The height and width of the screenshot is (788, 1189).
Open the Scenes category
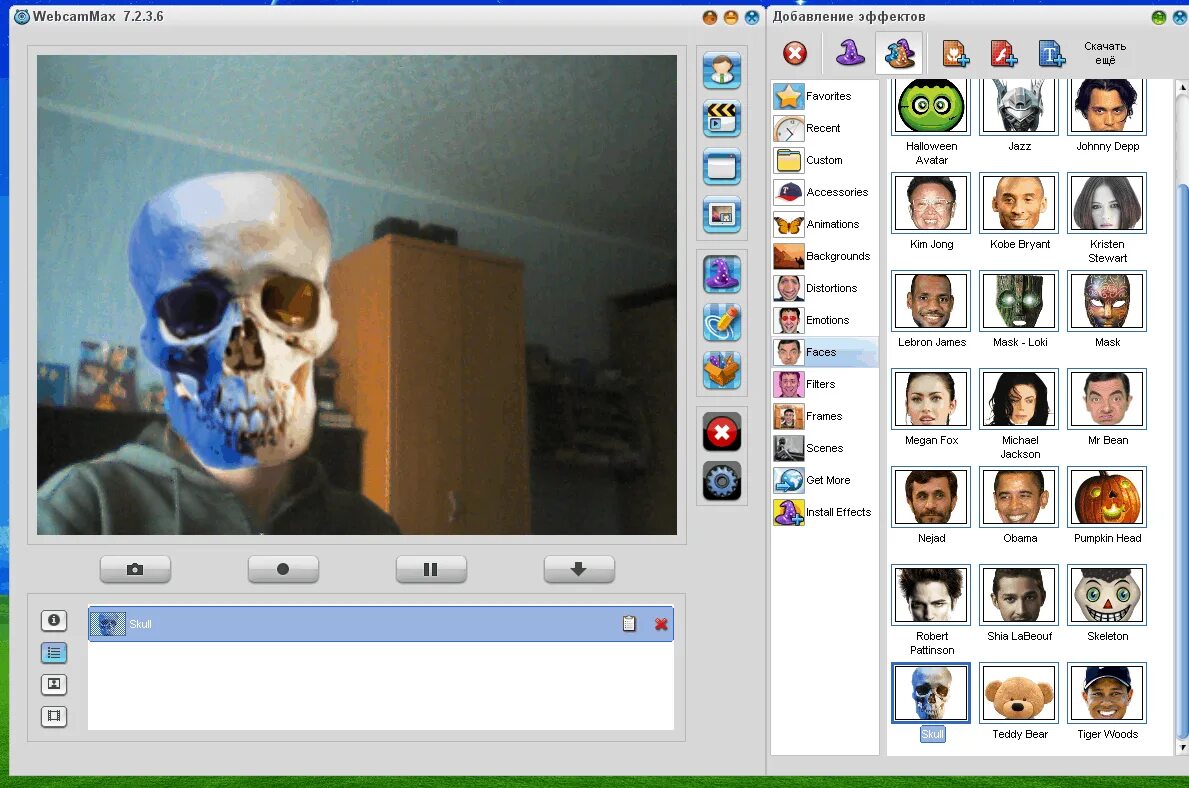click(x=825, y=448)
